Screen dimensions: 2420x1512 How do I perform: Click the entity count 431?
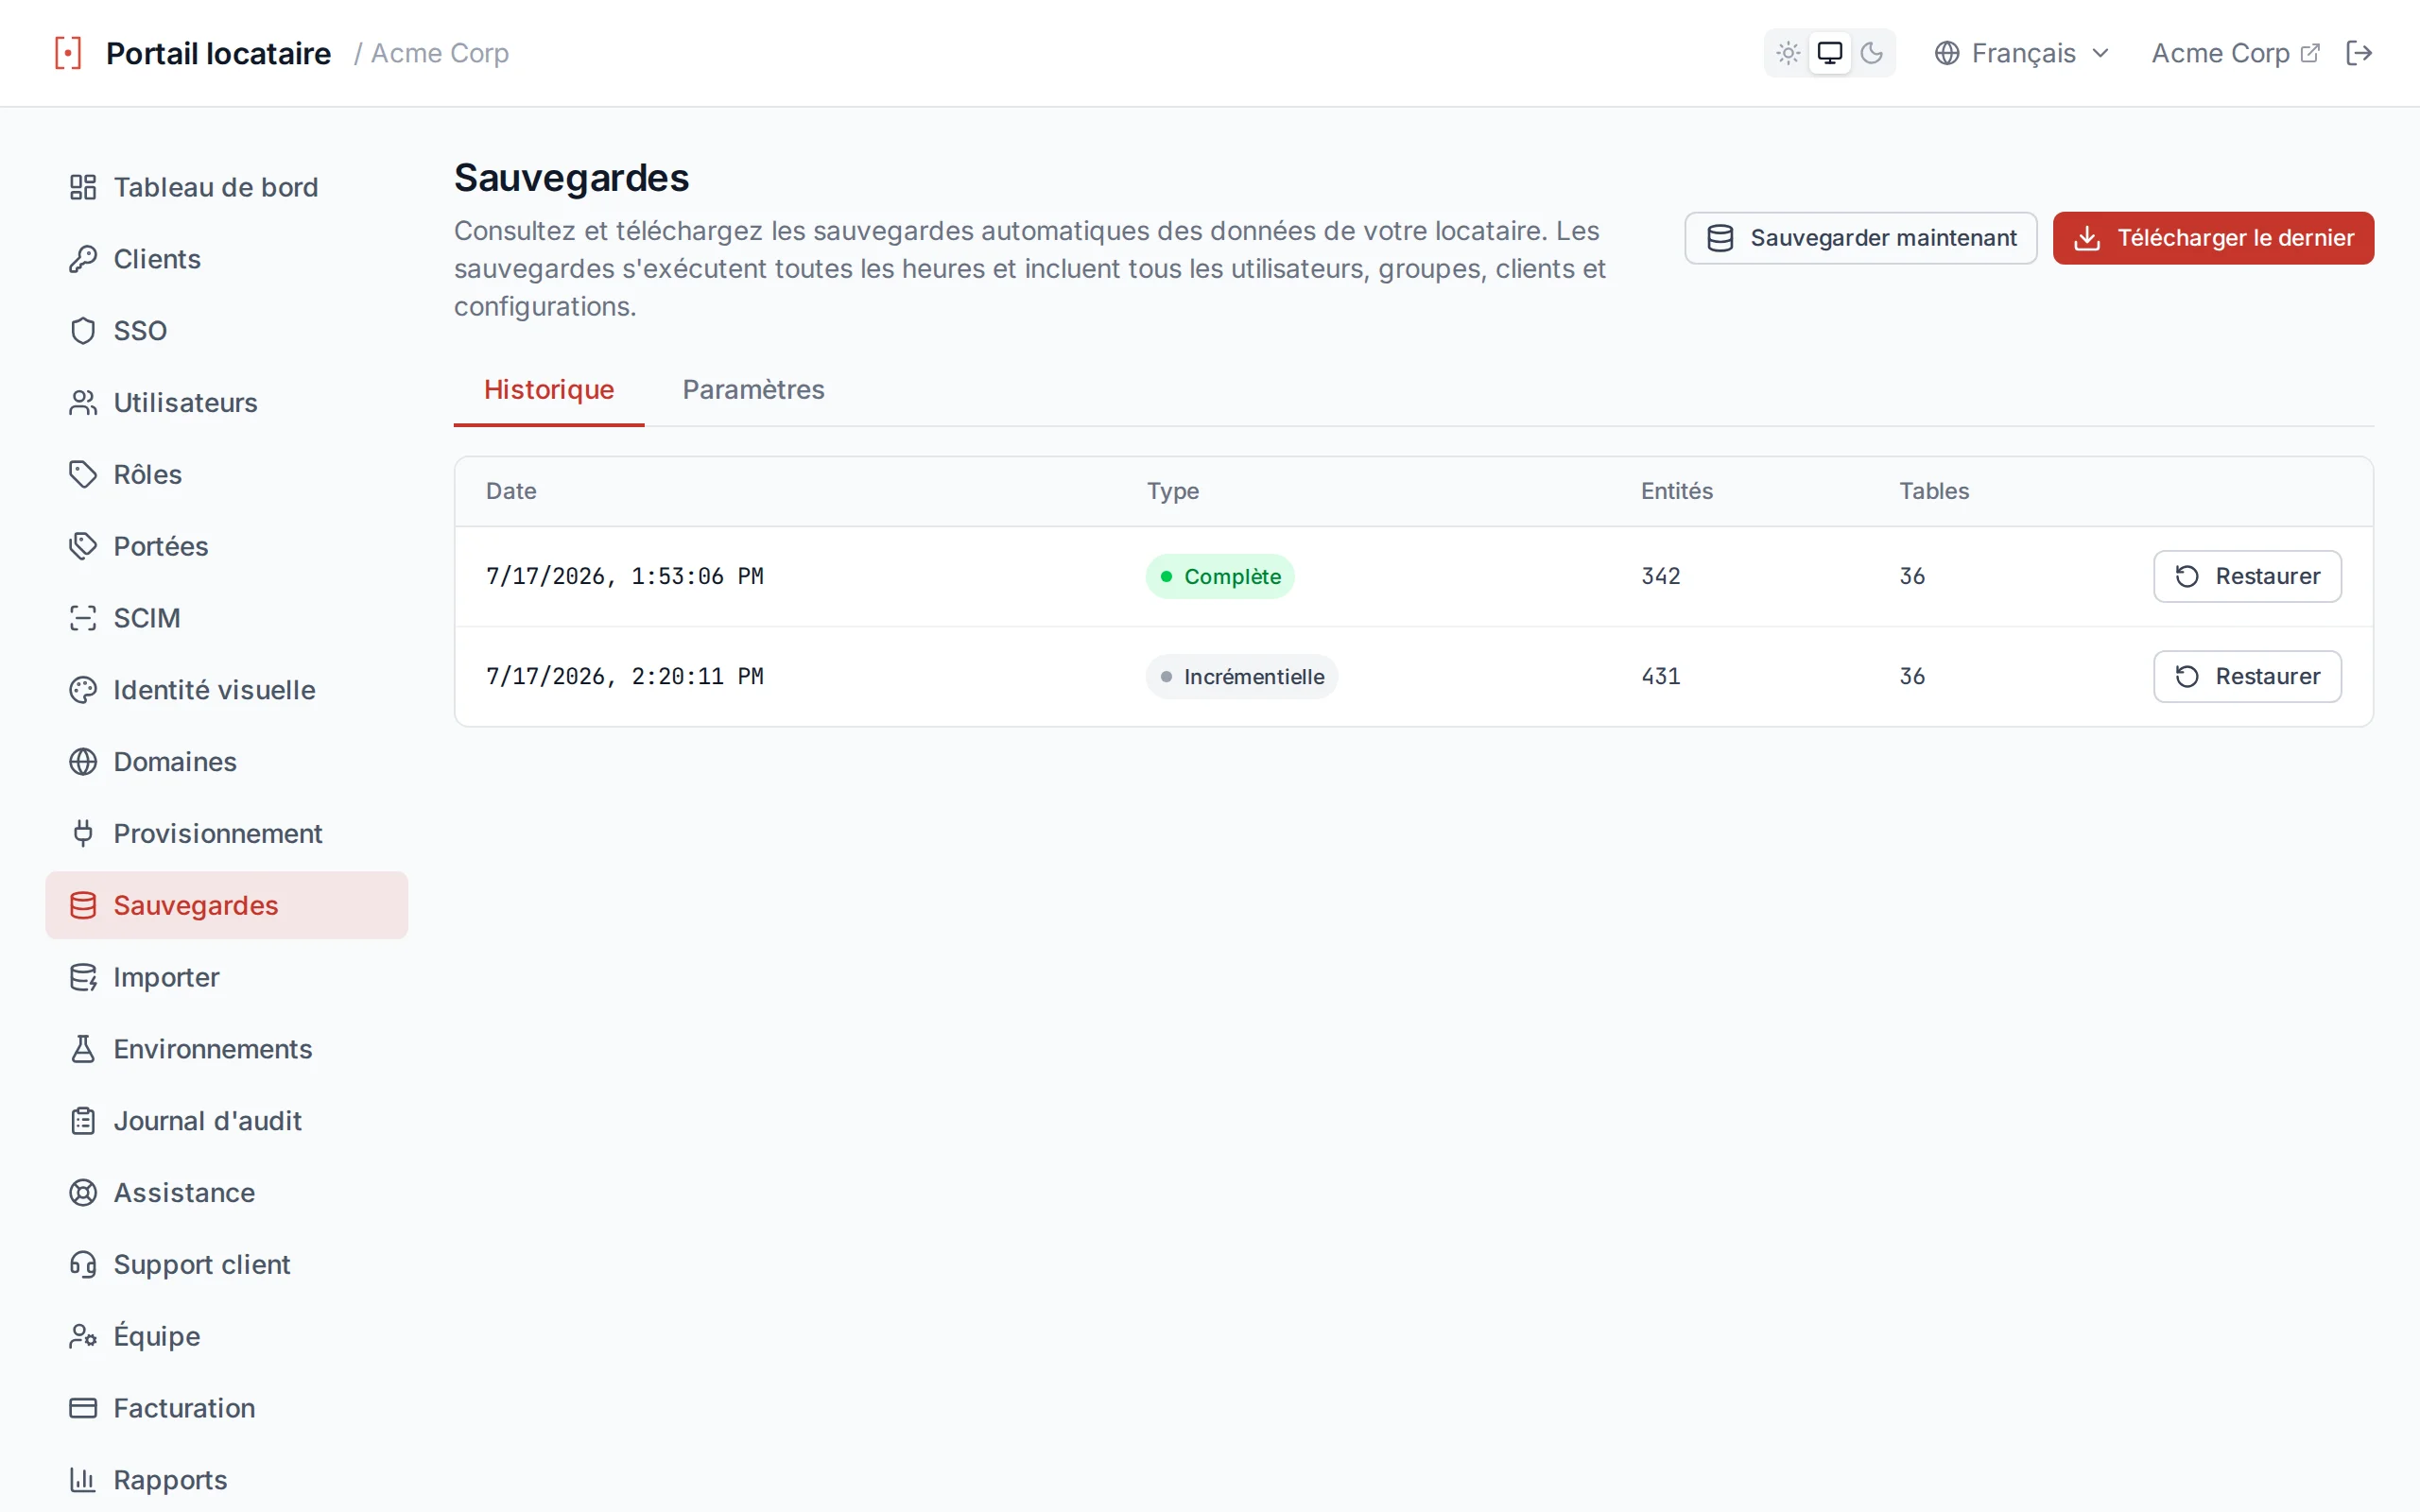tap(1660, 676)
